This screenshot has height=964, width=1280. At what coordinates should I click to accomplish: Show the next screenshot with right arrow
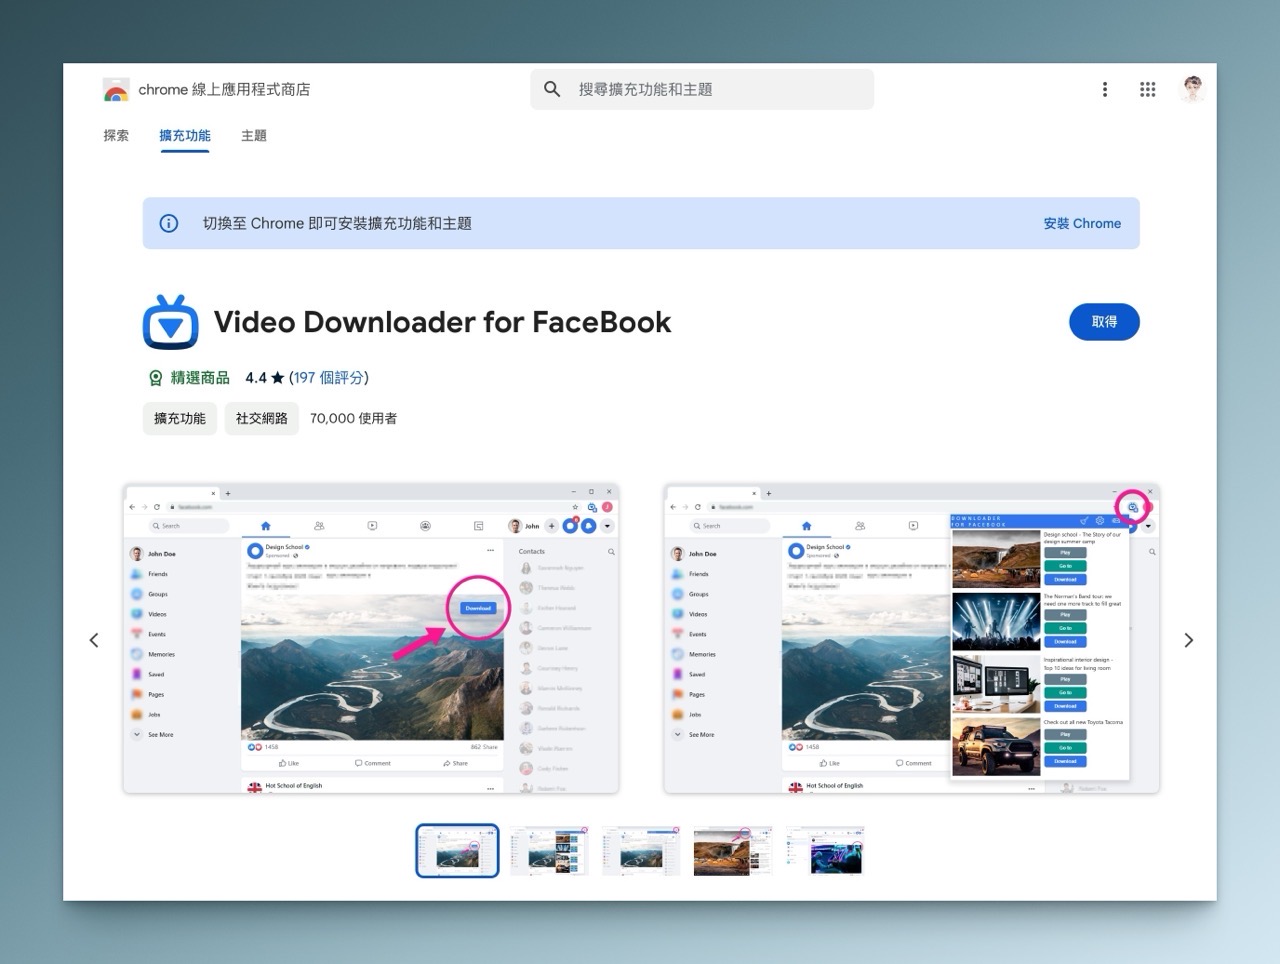tap(1189, 640)
